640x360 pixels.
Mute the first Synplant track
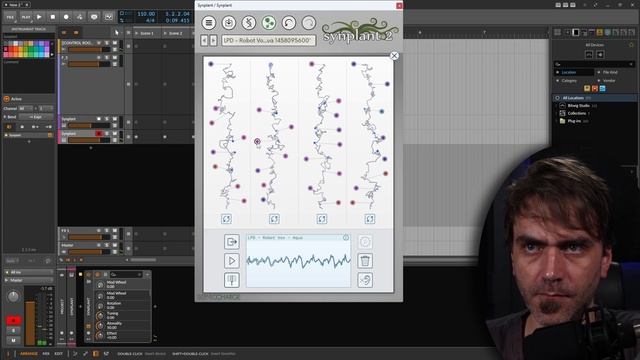115,119
